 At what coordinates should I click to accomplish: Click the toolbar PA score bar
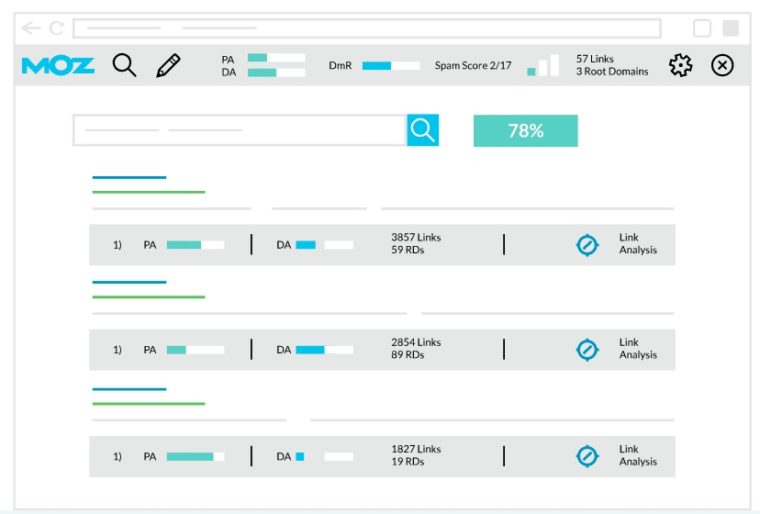(x=276, y=58)
